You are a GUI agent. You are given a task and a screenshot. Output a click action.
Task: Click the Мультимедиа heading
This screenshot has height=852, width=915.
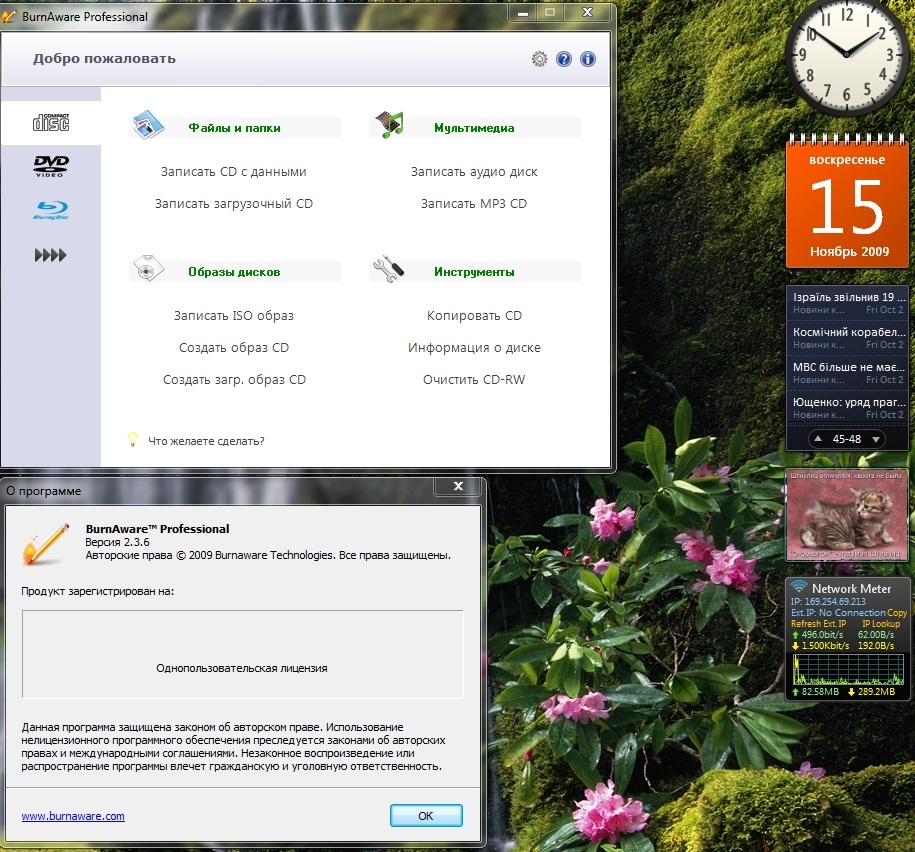[x=474, y=128]
